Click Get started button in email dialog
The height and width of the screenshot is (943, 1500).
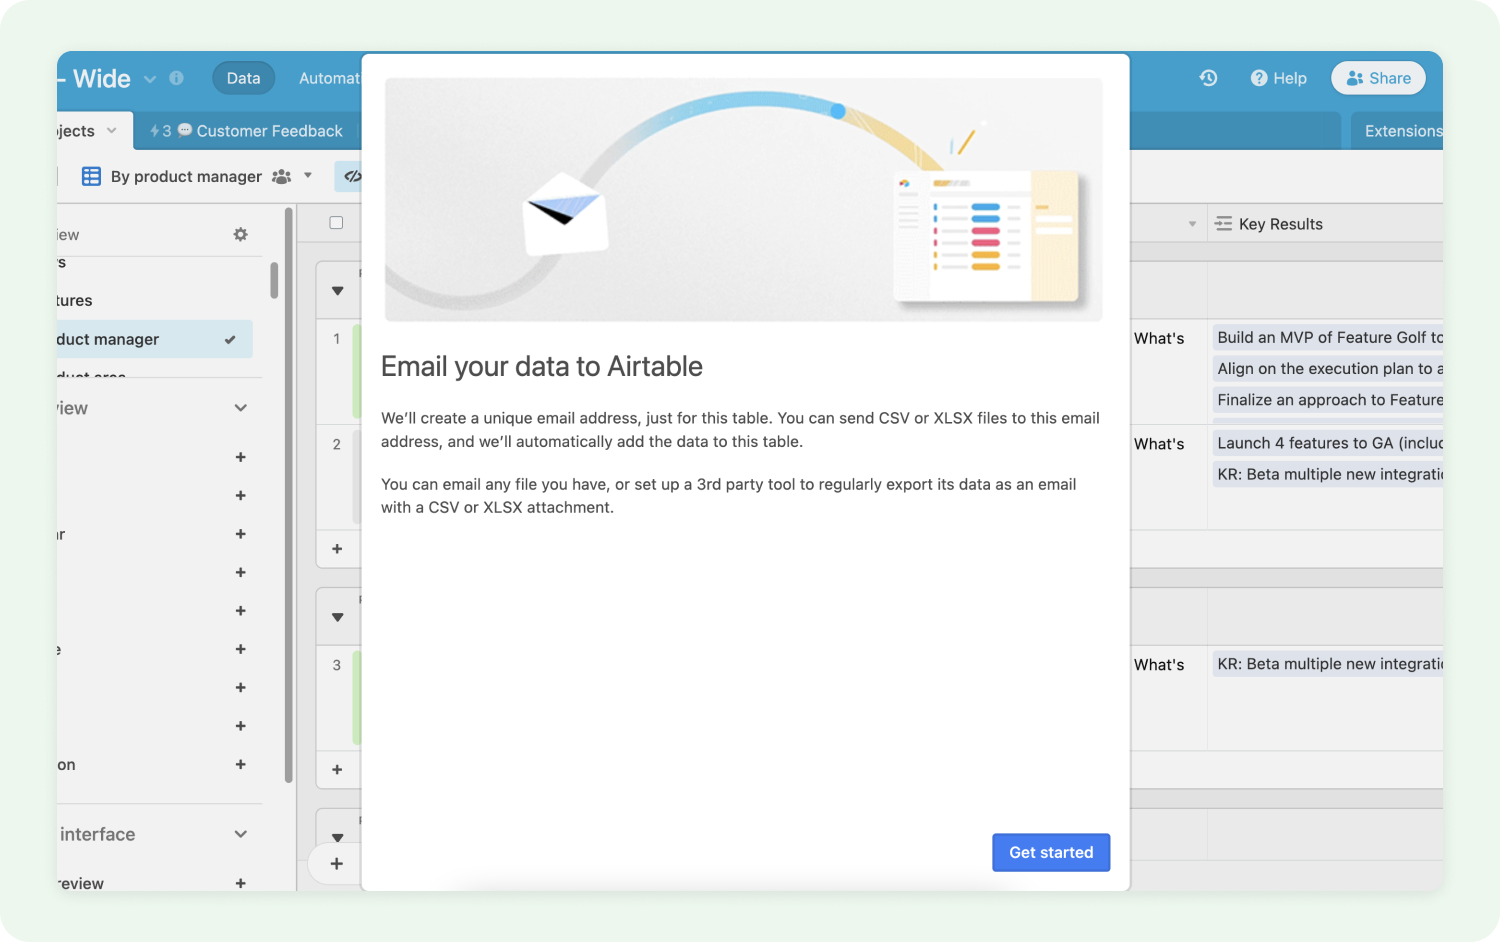point(1051,852)
